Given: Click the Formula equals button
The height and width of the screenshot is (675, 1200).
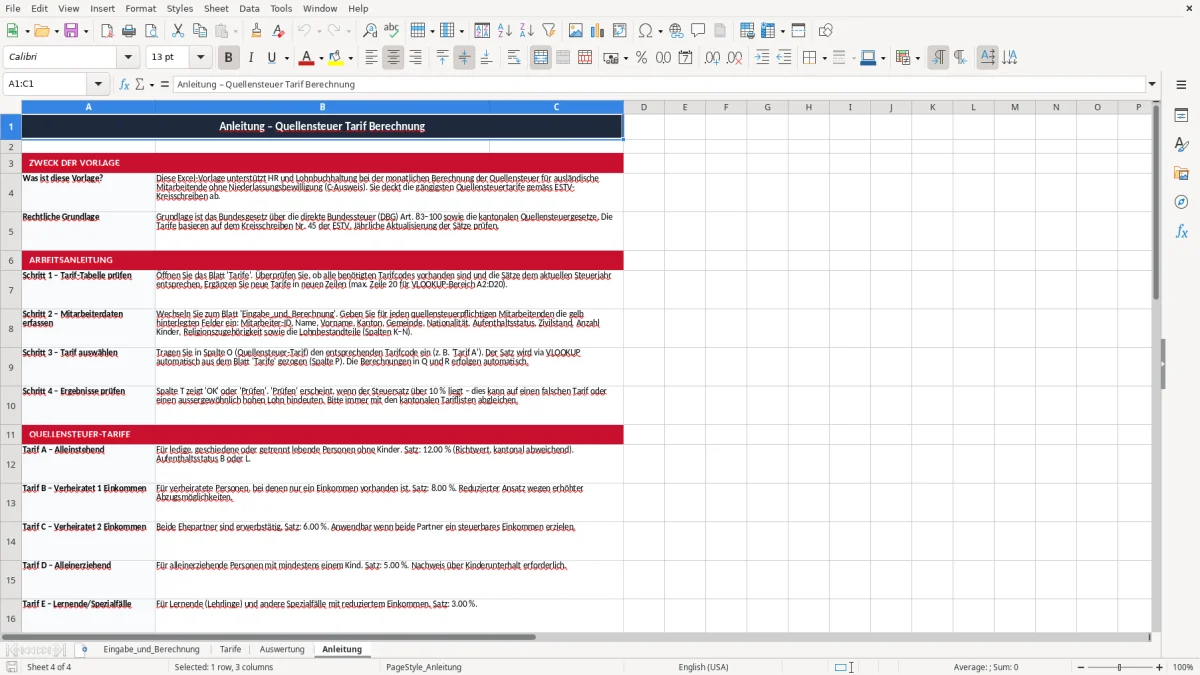Looking at the screenshot, I should coord(164,84).
